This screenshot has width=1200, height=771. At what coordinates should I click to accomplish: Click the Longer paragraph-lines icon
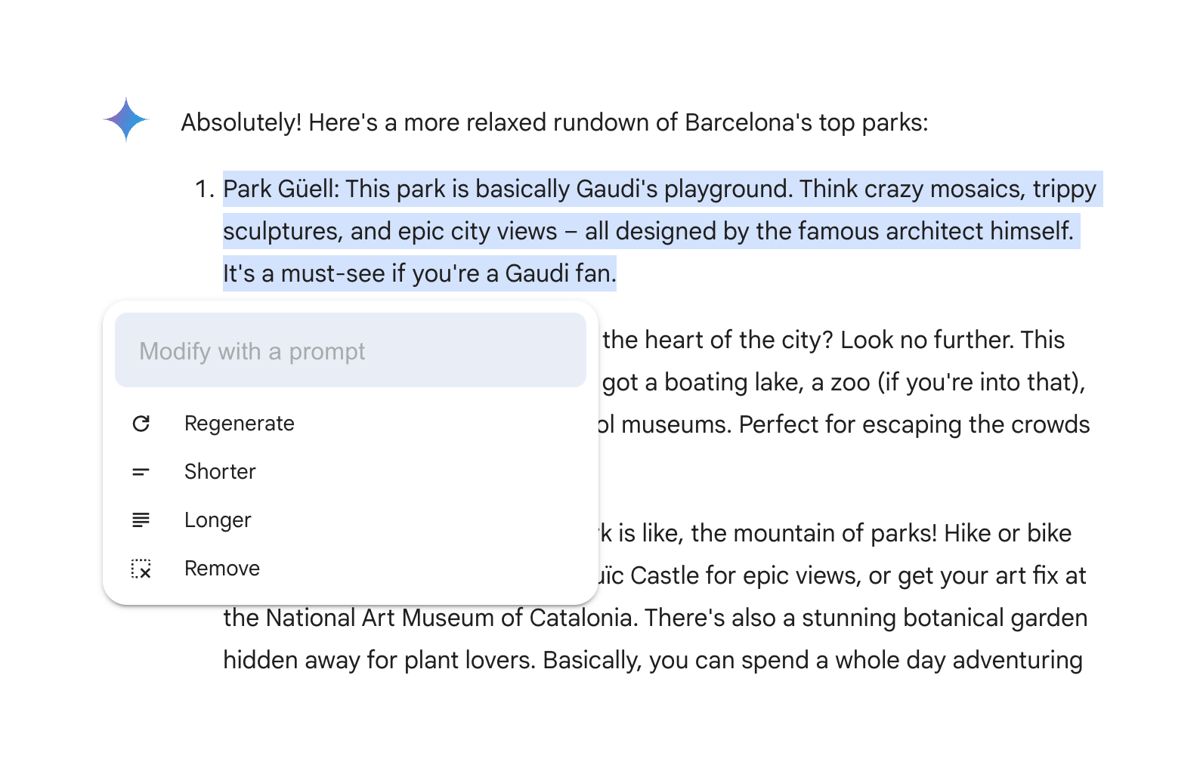141,520
